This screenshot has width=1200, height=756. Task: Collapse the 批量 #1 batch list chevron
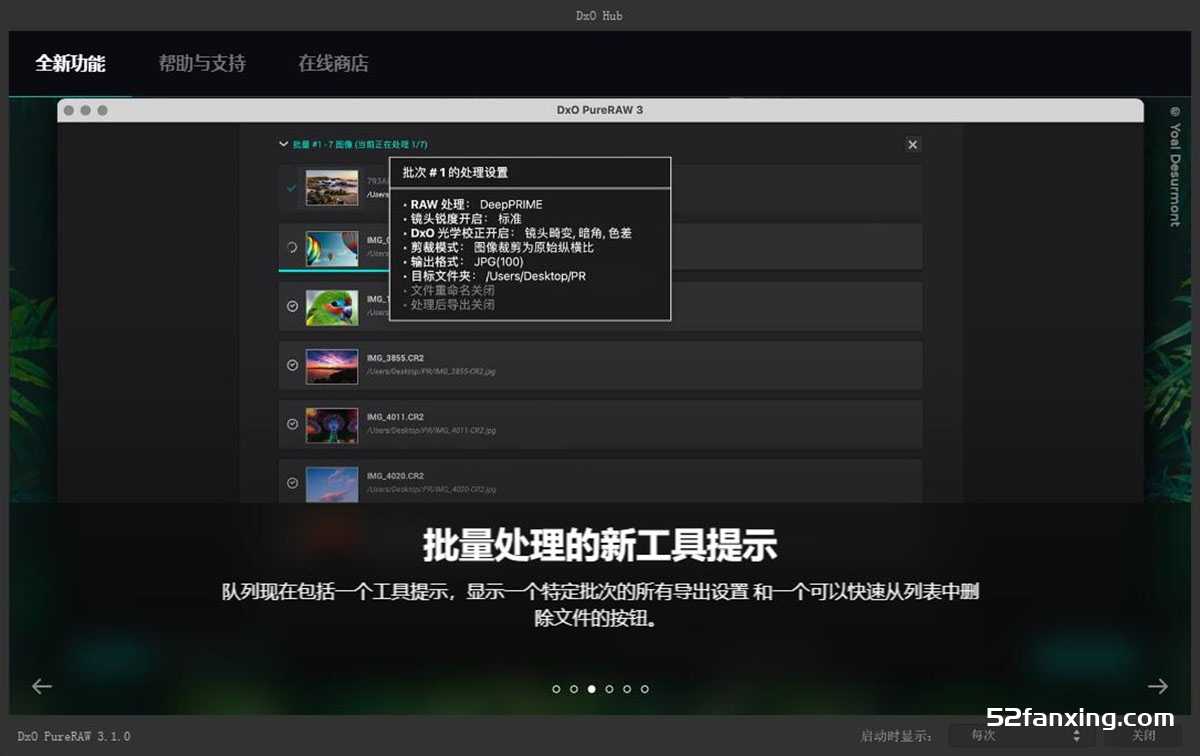[x=284, y=144]
